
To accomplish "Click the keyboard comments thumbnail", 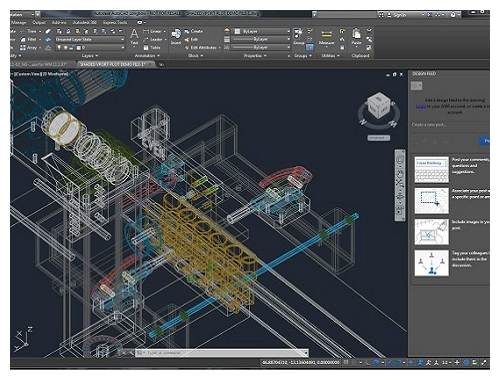I will tap(432, 170).
